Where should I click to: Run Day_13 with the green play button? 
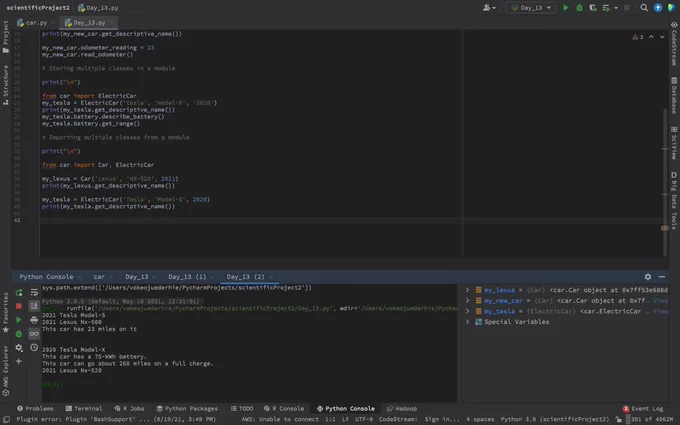pyautogui.click(x=566, y=8)
